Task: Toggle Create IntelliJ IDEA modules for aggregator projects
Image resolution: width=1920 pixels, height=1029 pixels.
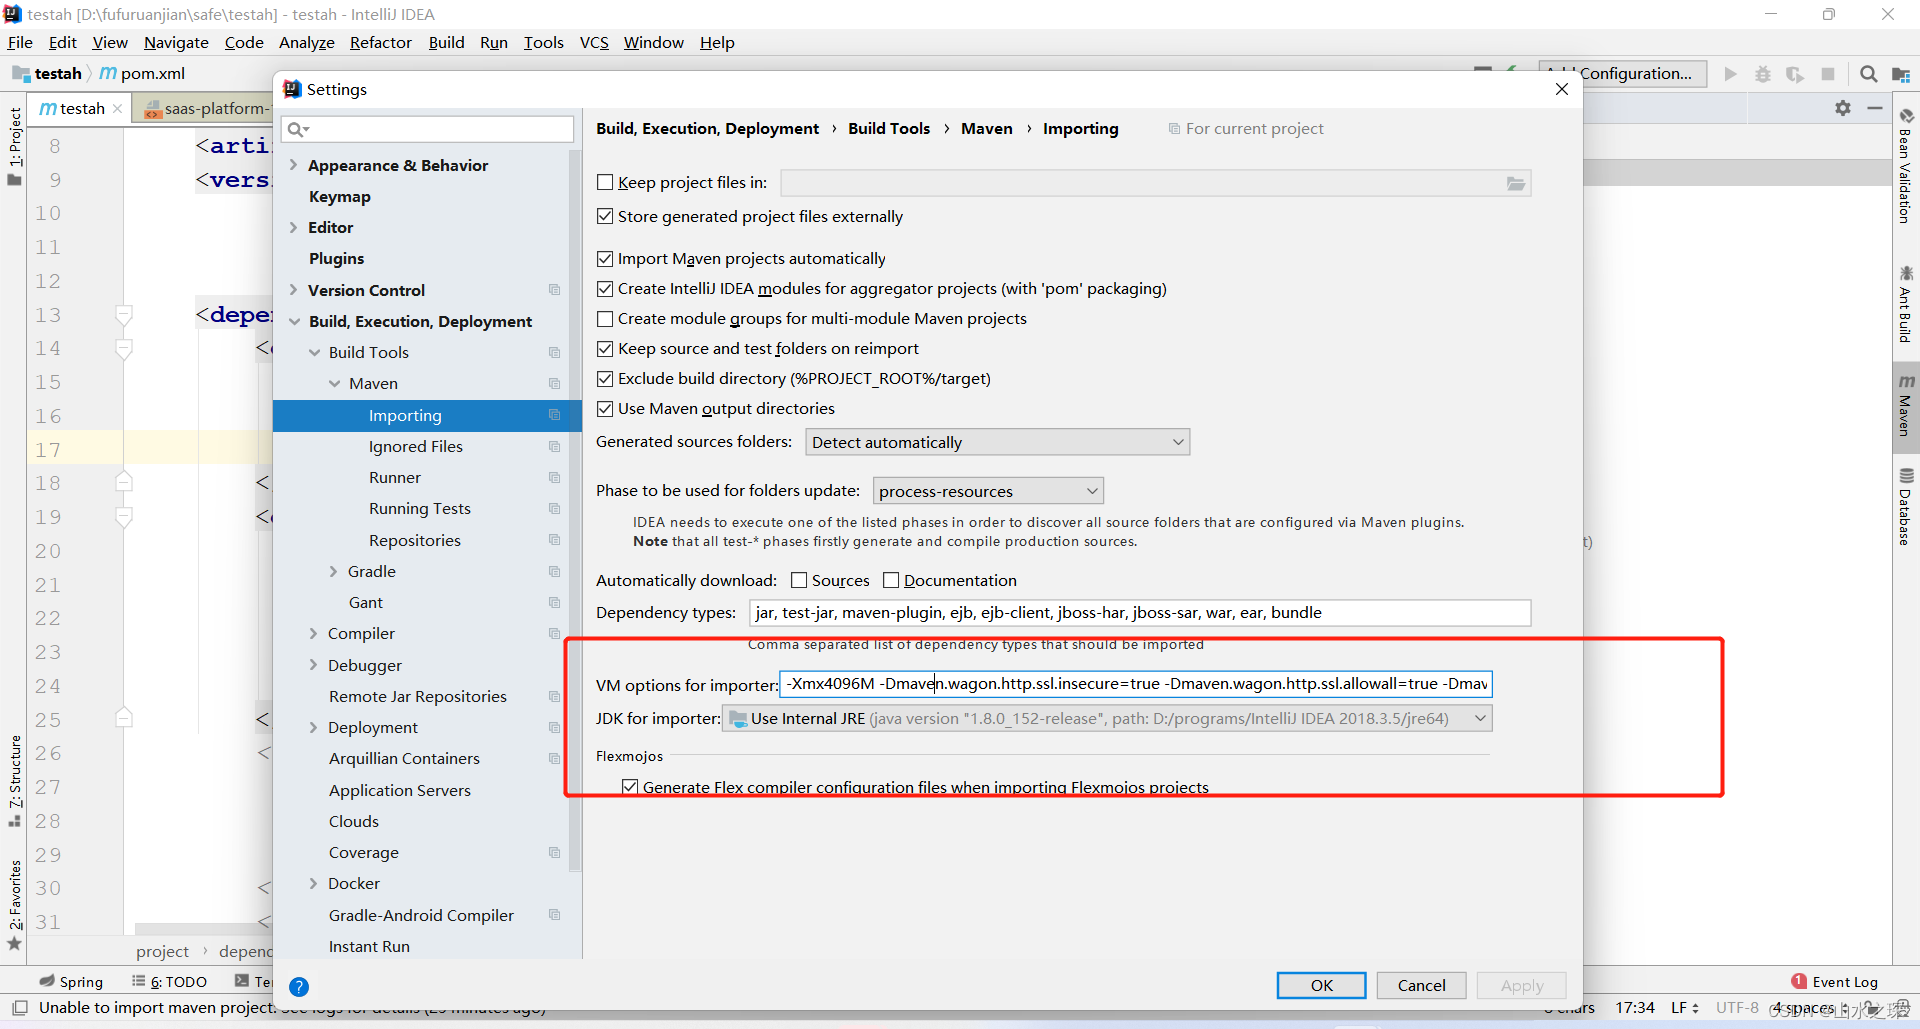Action: click(x=605, y=288)
